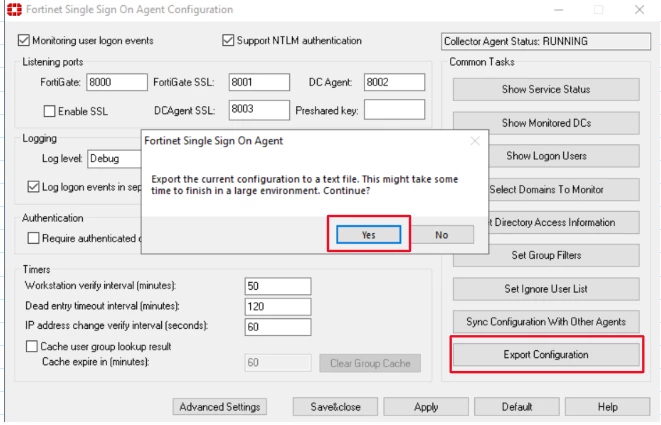Click the FortiGate SSL port field 8001

pos(259,82)
